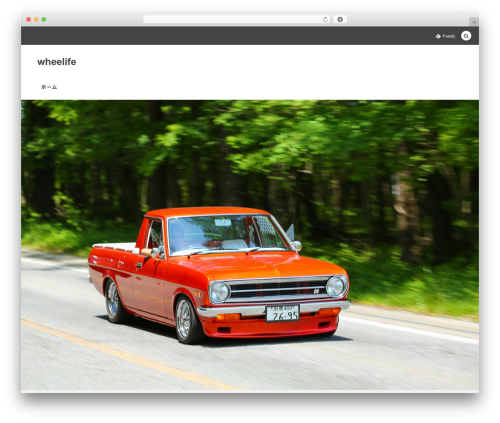This screenshot has height=423, width=500.
Task: Open the Feedly link in top bar
Action: [x=445, y=36]
